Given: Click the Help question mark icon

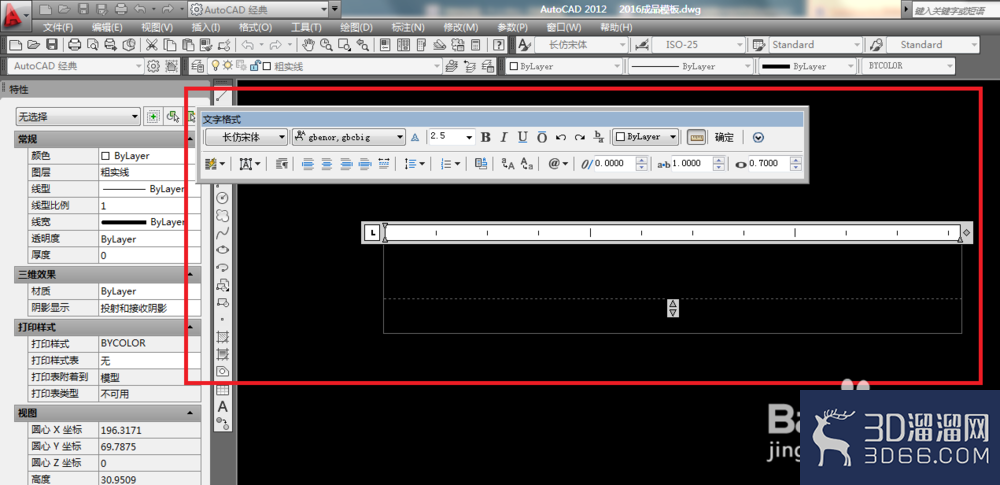Looking at the screenshot, I should pos(499,45).
